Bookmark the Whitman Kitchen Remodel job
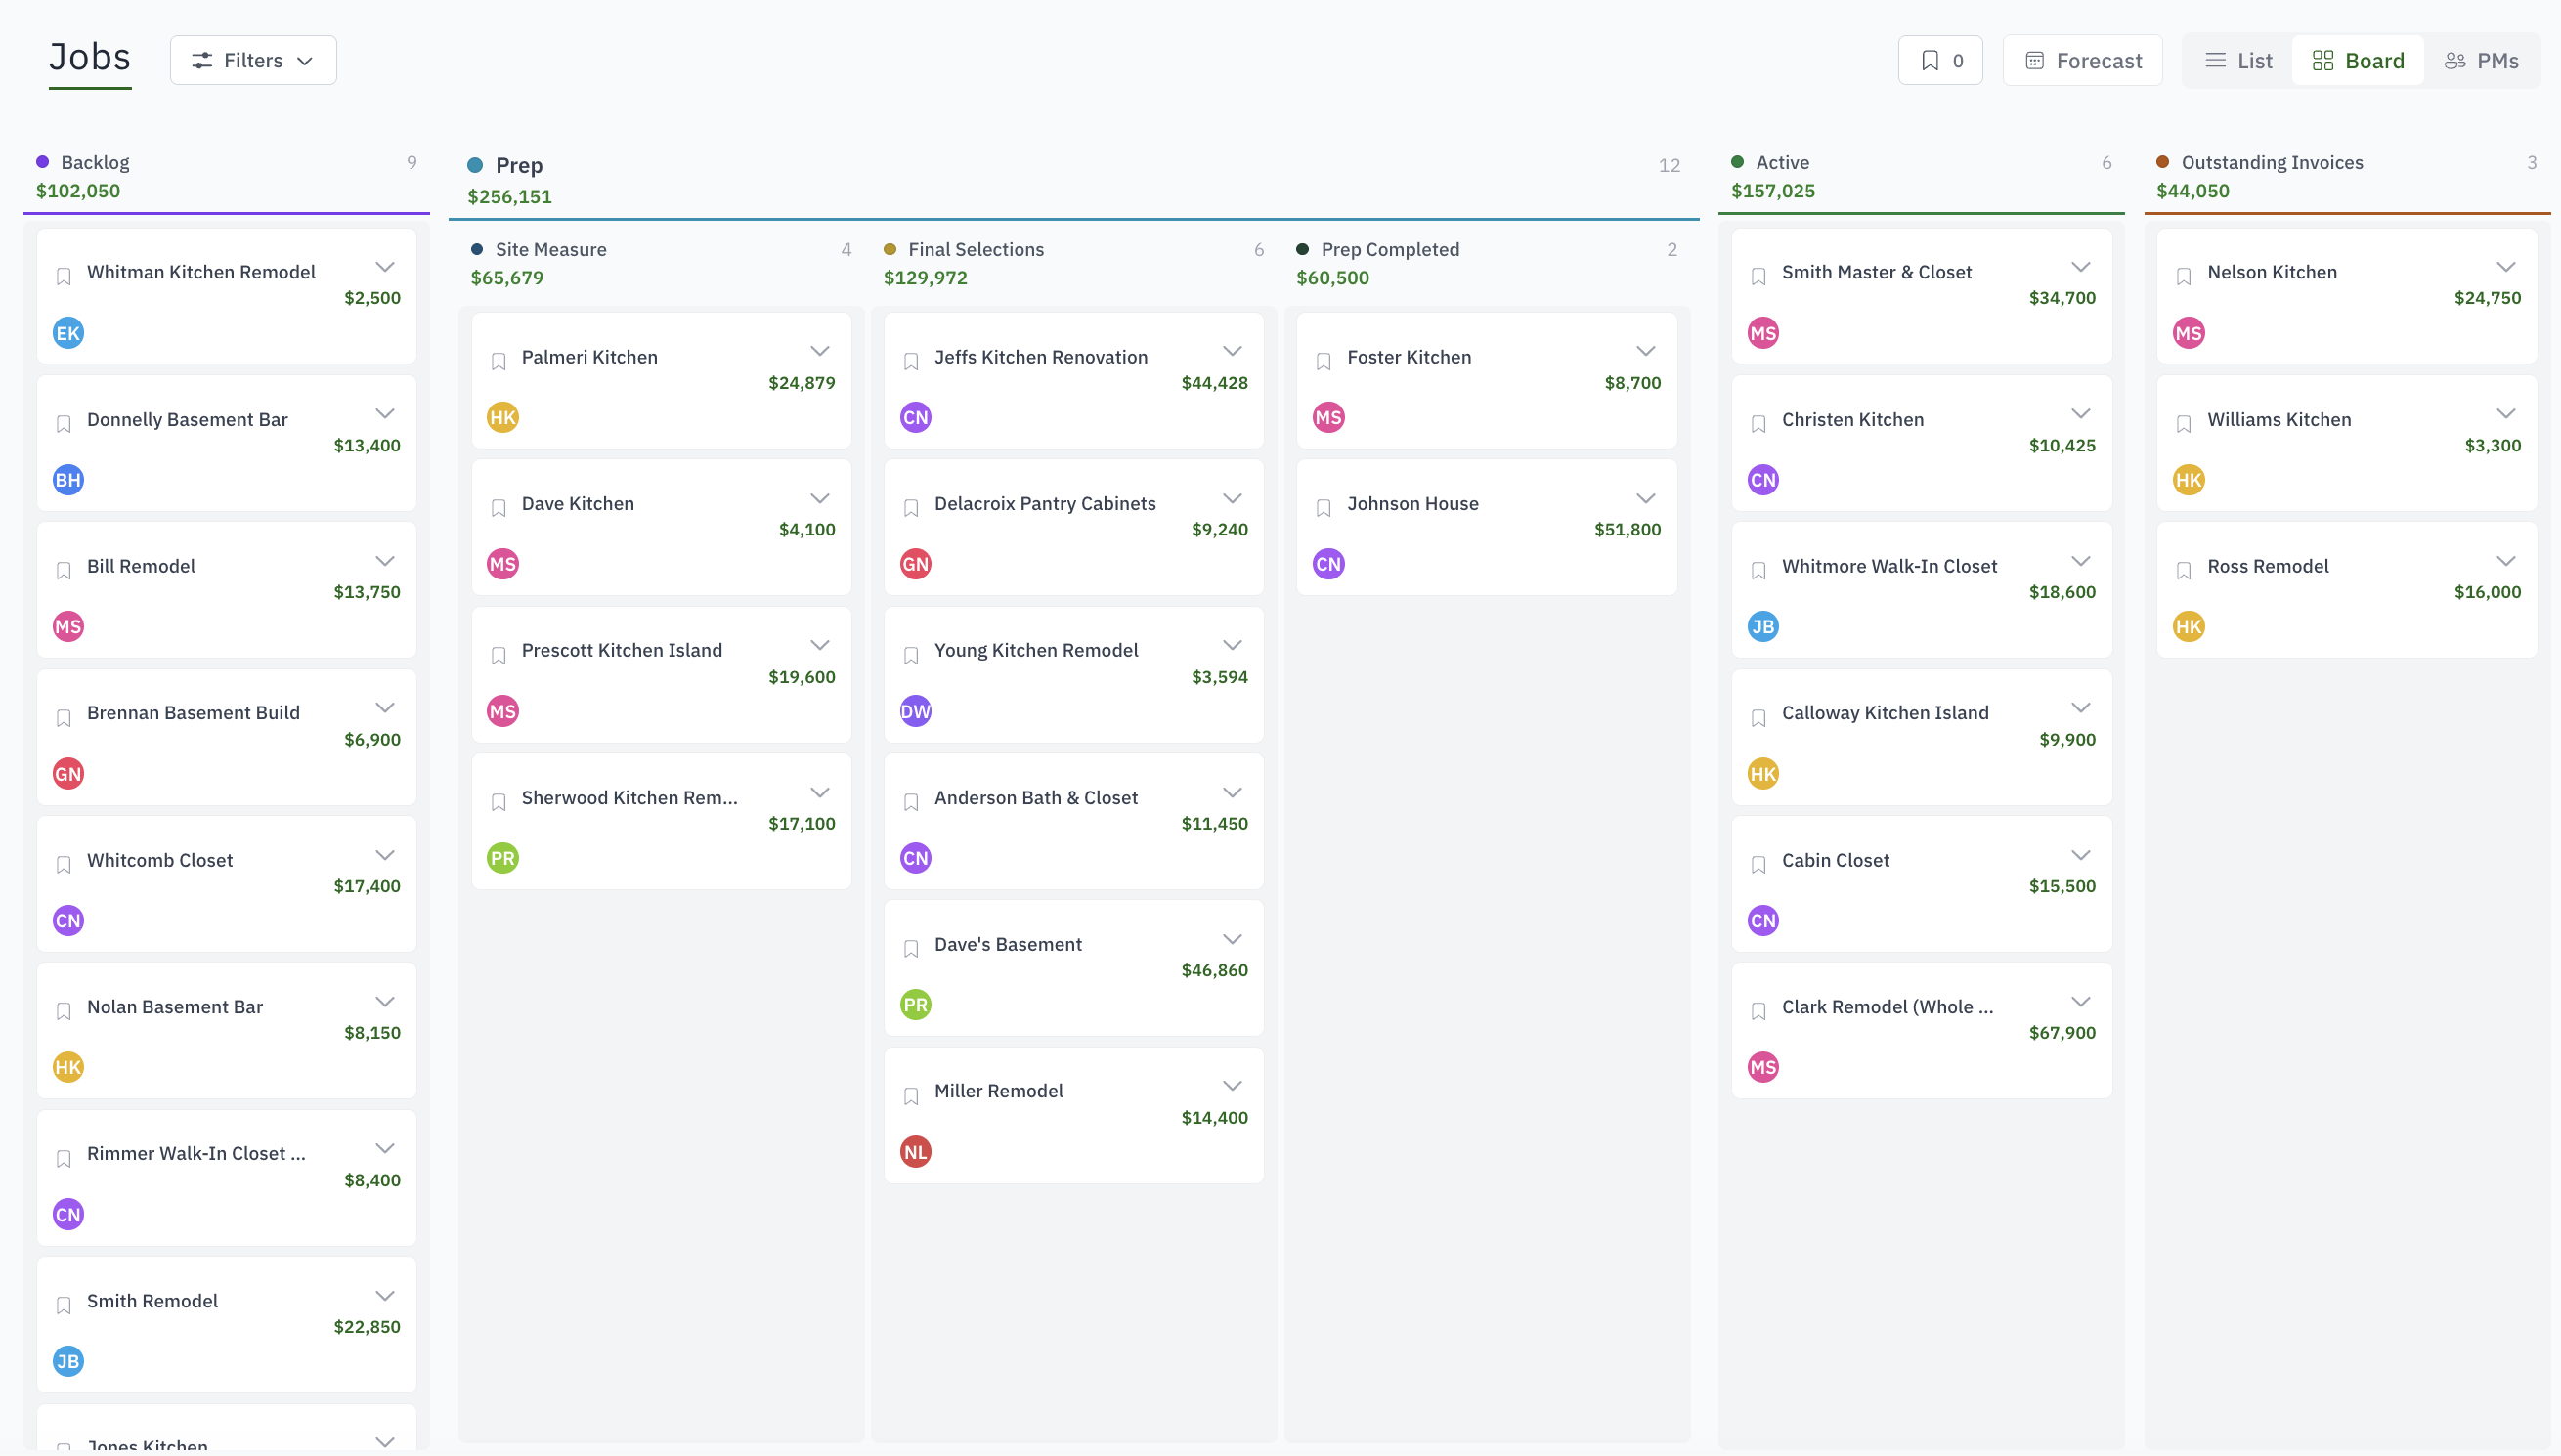This screenshot has height=1456, width=2561. pos(64,277)
